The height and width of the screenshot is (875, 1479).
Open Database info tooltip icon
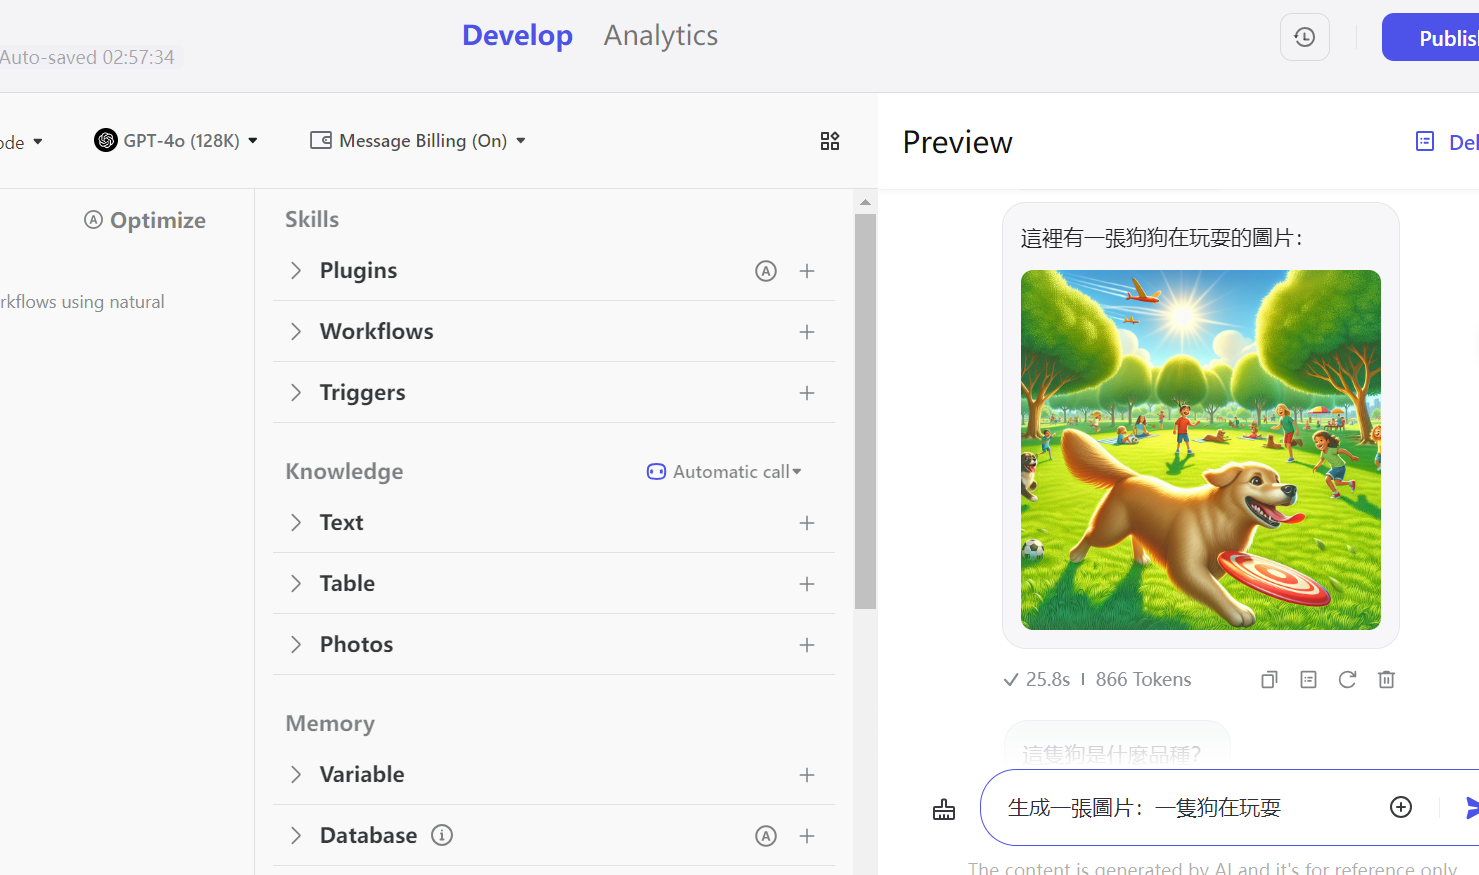(x=442, y=835)
